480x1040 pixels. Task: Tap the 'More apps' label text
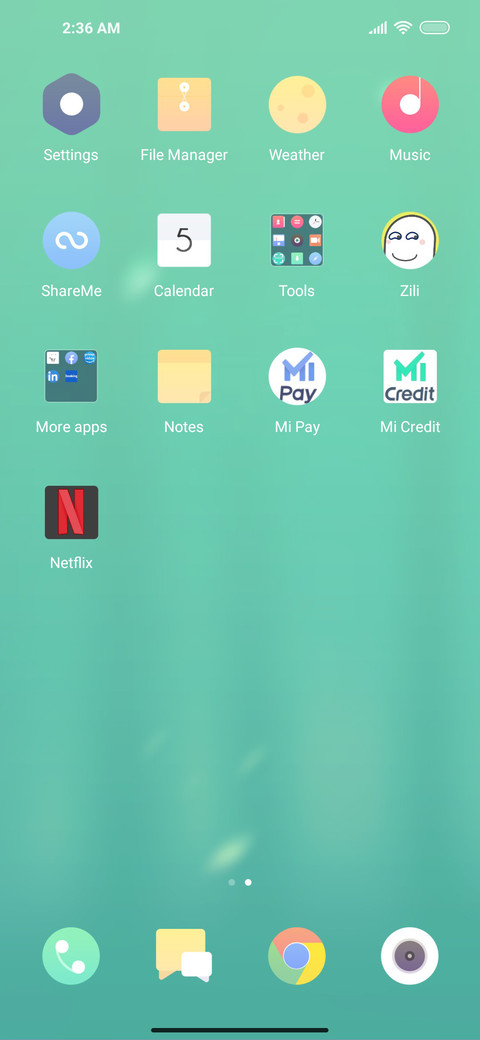click(72, 427)
